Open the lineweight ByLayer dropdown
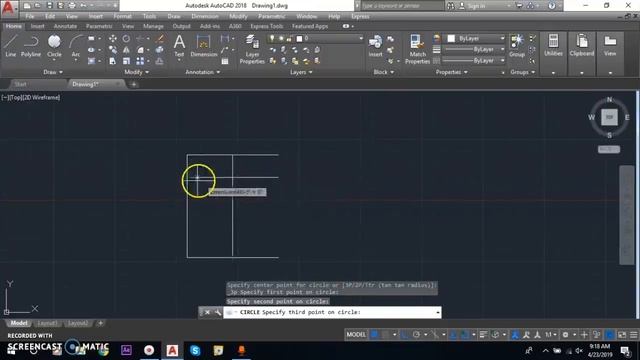640x360 pixels. pyautogui.click(x=474, y=49)
